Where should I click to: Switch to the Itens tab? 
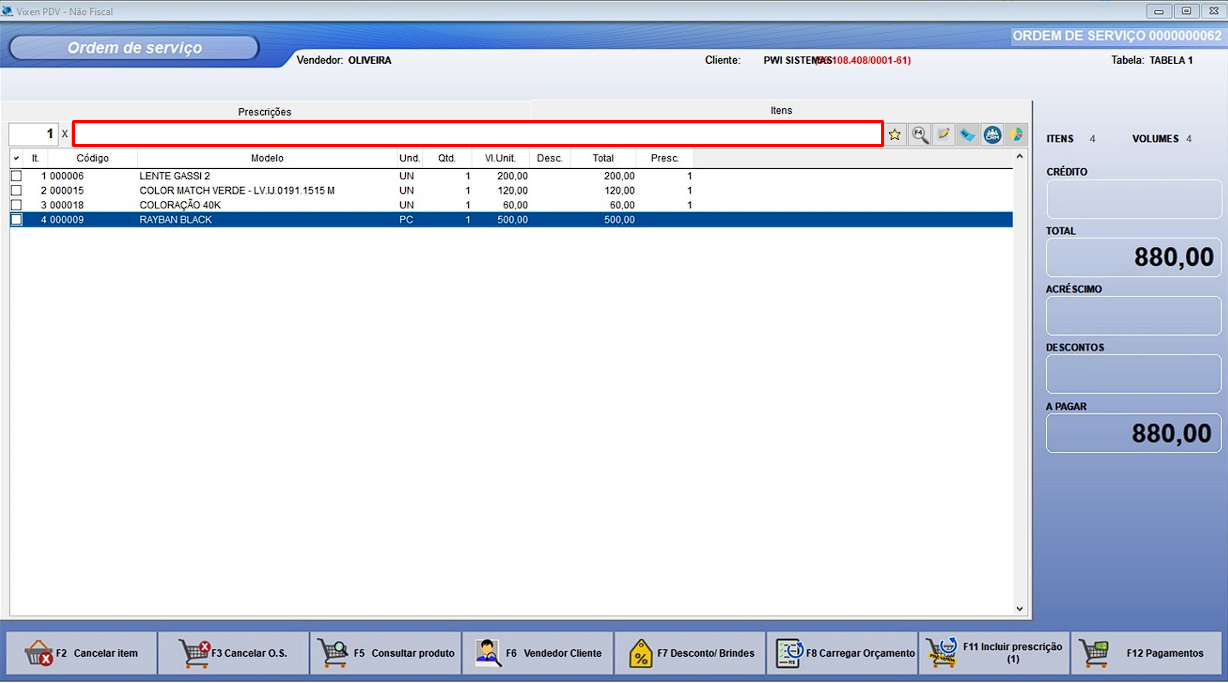[x=781, y=111]
